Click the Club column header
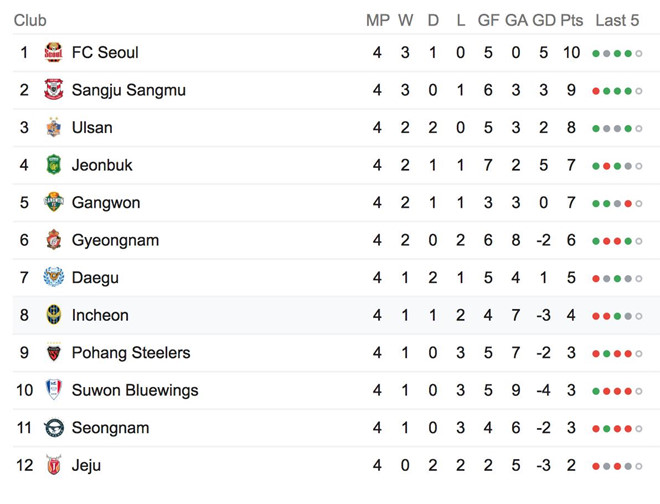 (x=30, y=20)
